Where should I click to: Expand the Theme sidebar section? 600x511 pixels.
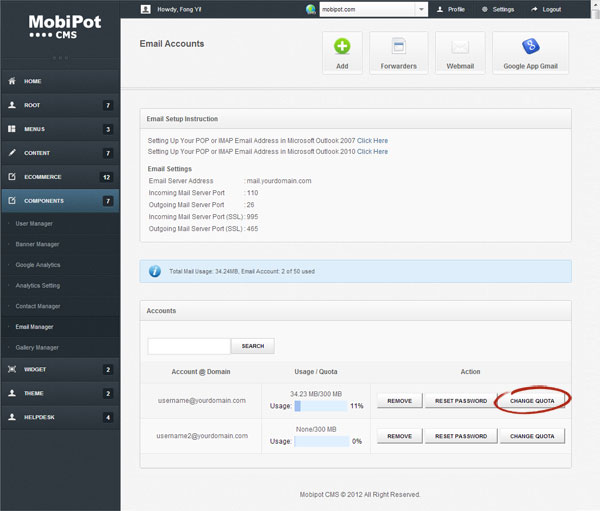point(60,393)
